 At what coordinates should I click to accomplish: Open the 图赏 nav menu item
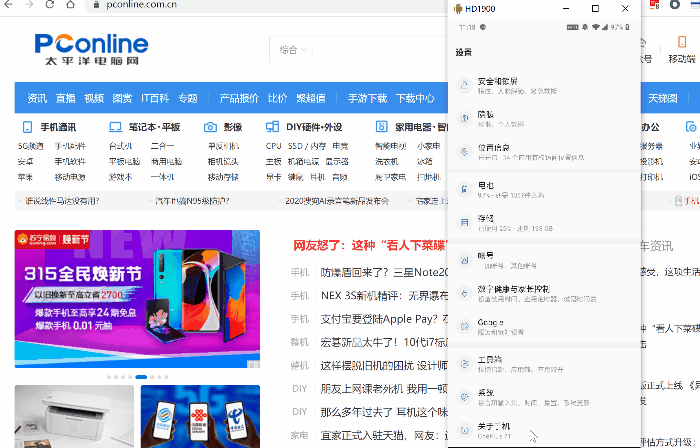tap(122, 98)
